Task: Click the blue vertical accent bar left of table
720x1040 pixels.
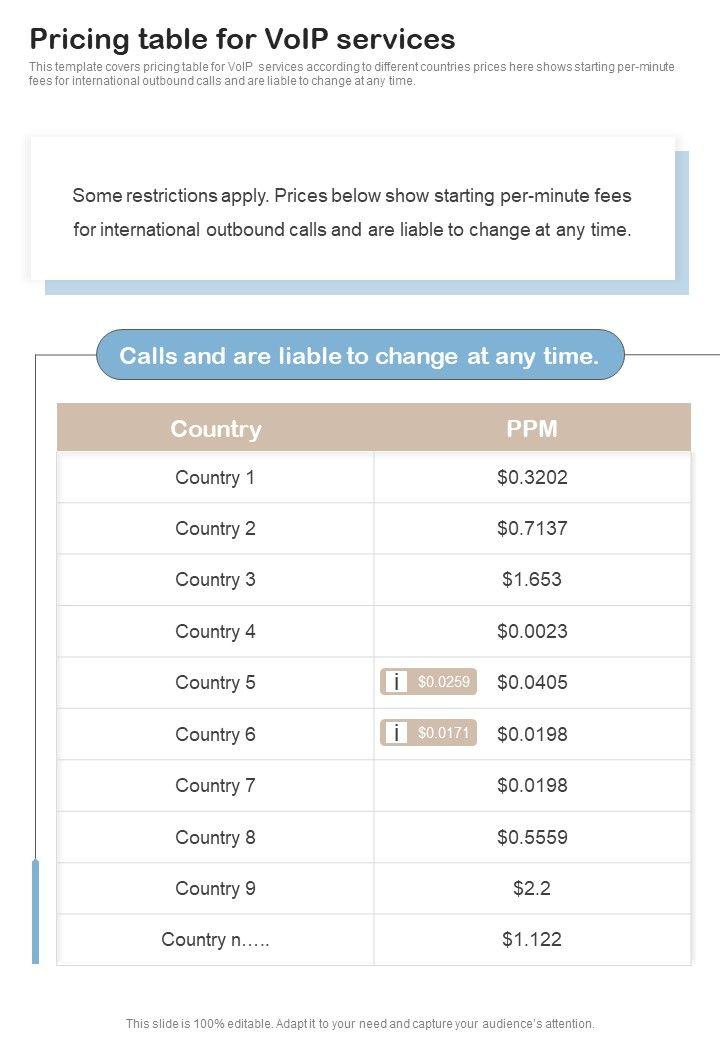Action: coord(36,910)
